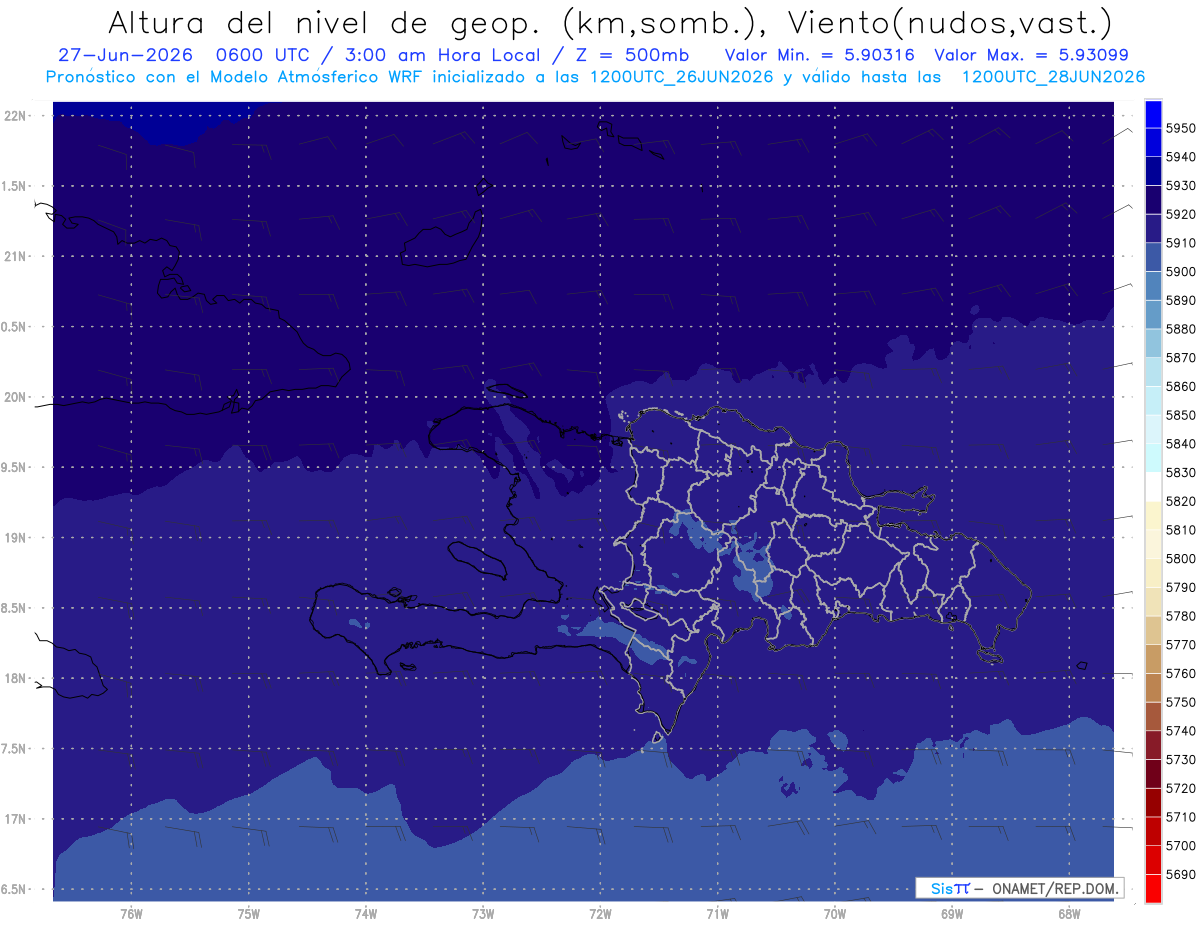
Task: Click the 75W longitude axis label
Action: (x=248, y=914)
